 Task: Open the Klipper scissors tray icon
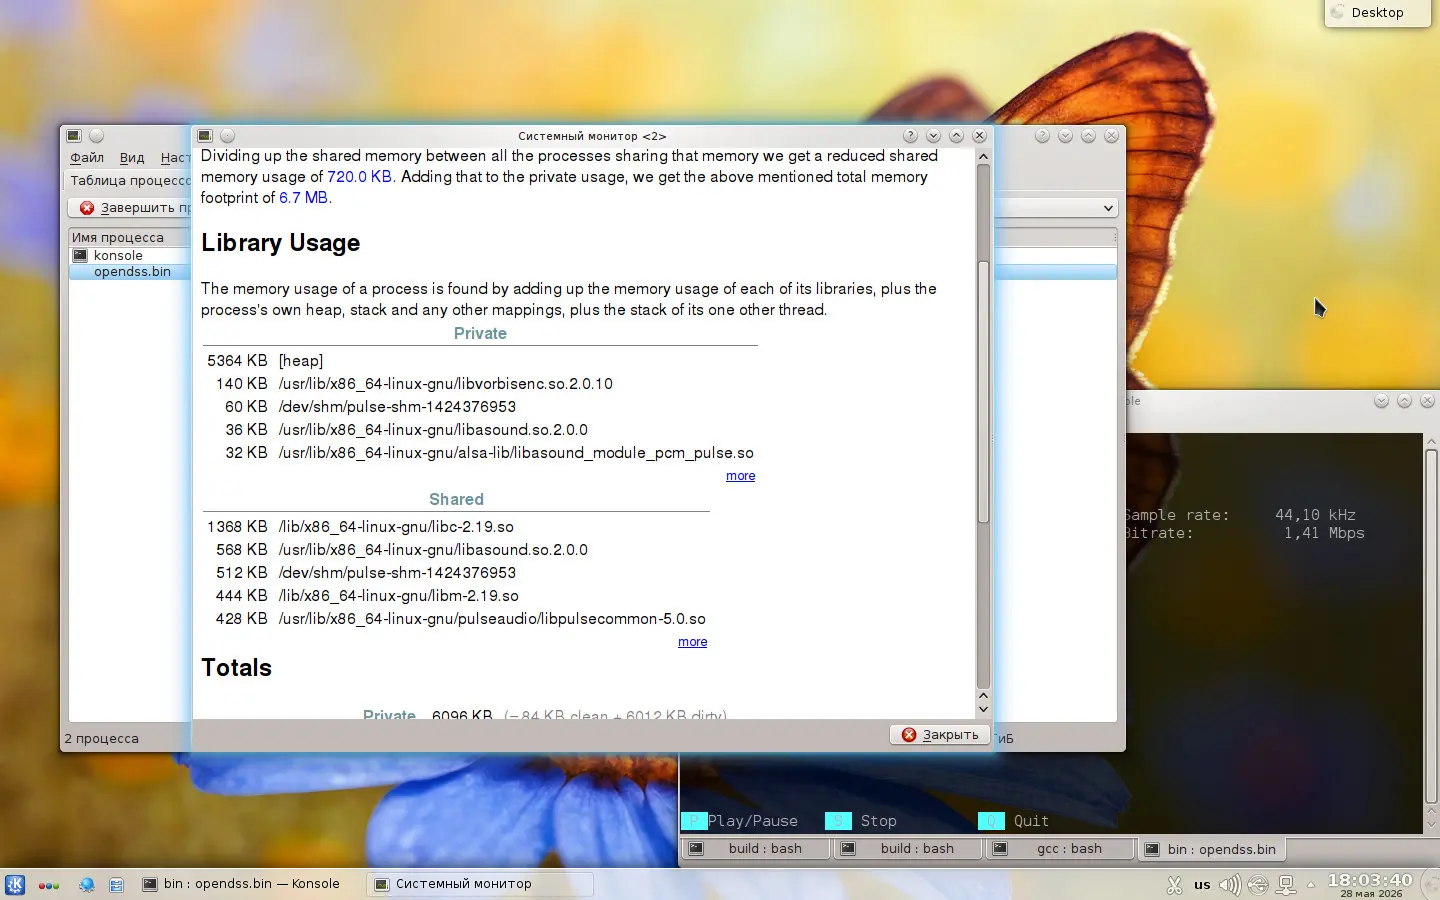click(x=1175, y=885)
